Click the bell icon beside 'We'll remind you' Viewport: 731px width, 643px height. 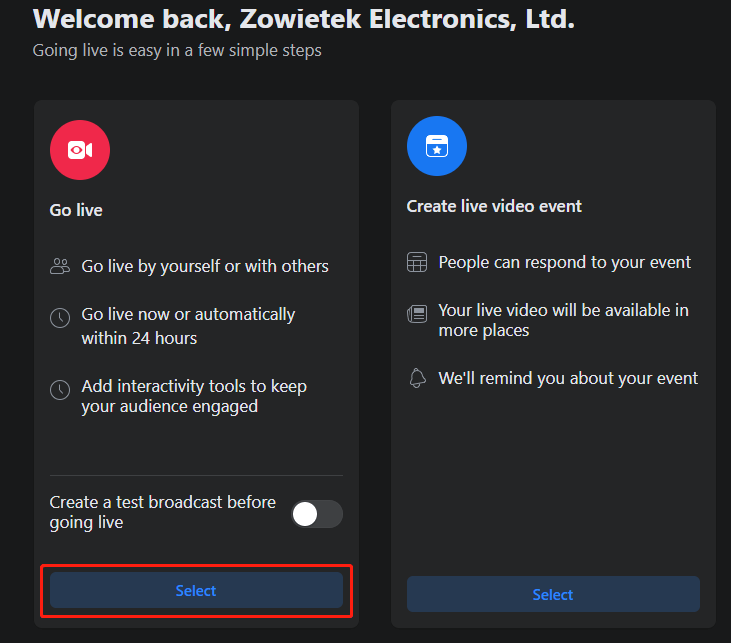417,378
